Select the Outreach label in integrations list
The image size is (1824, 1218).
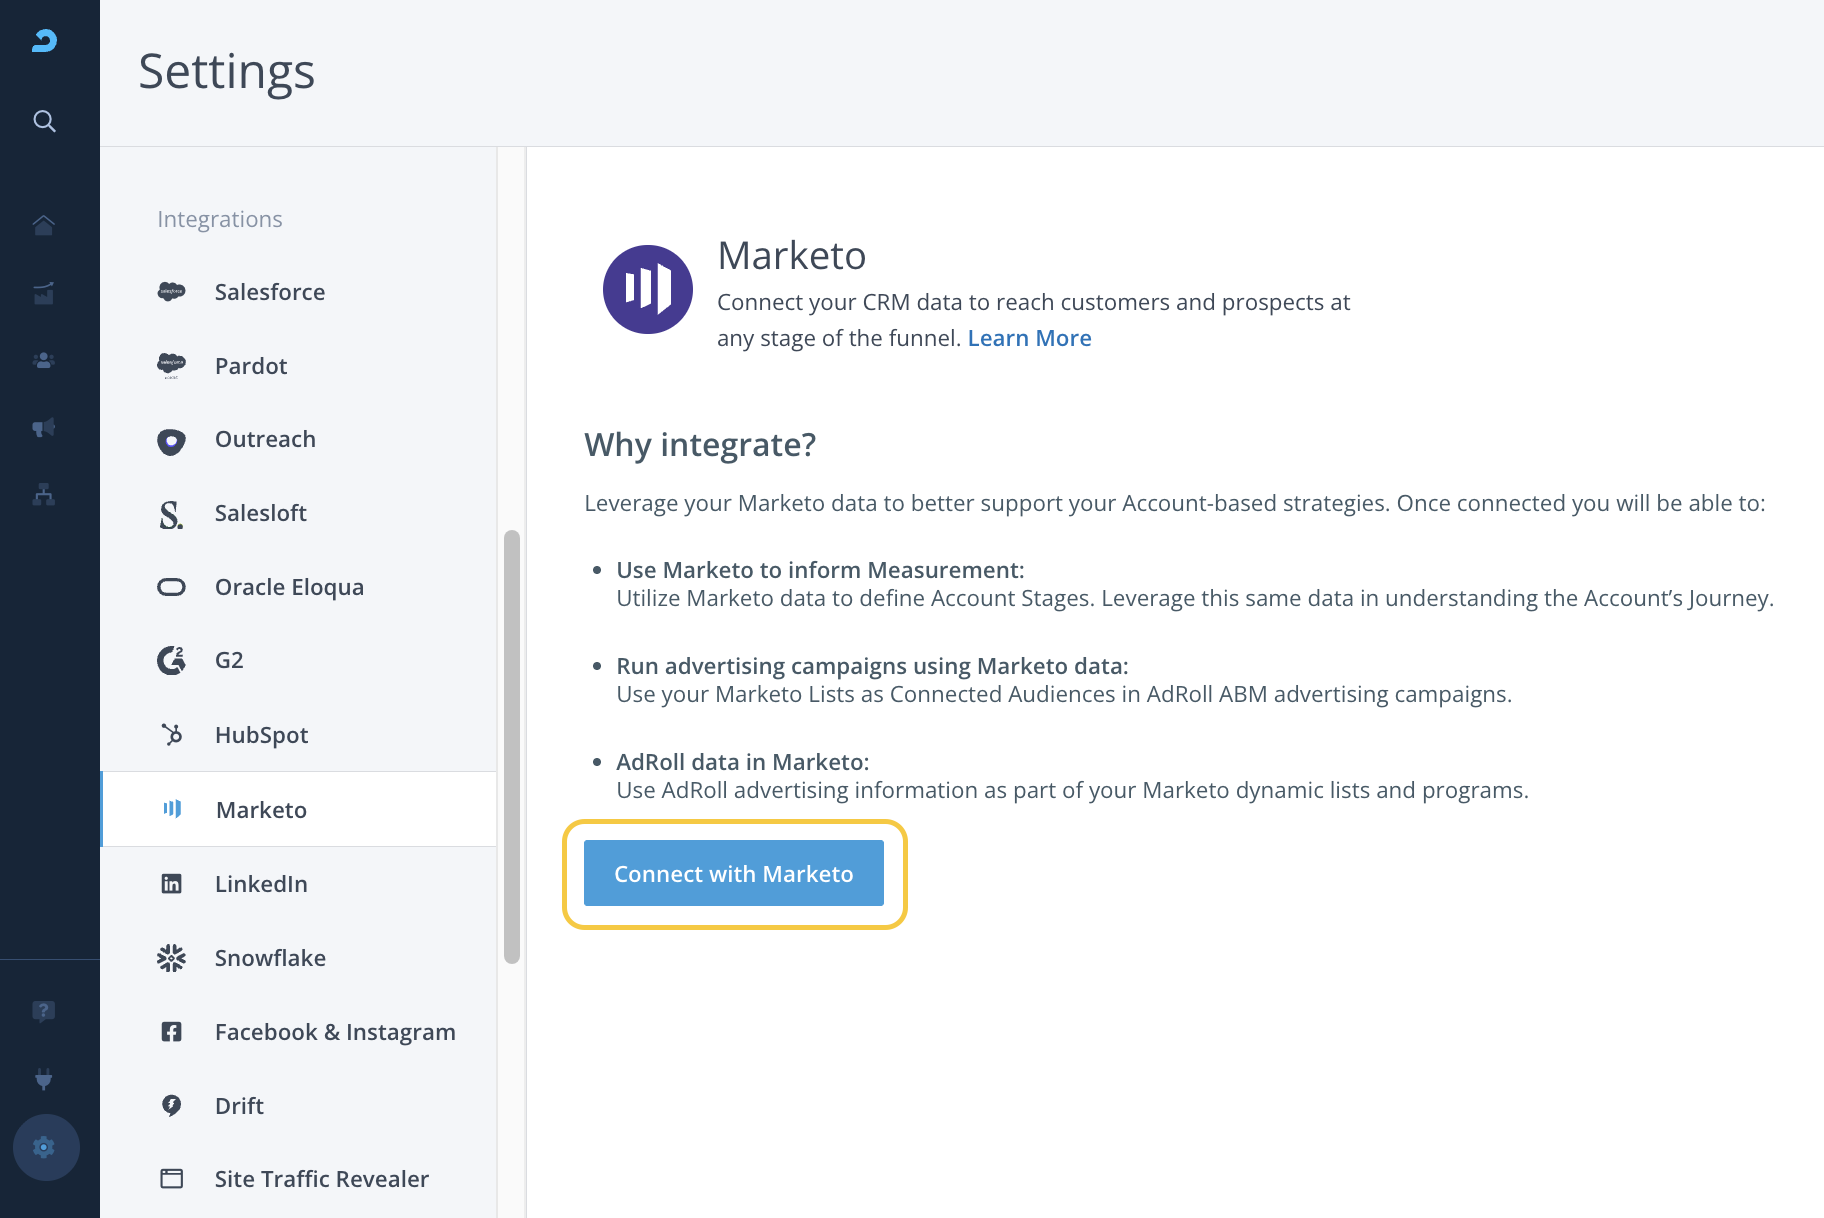[x=265, y=439]
